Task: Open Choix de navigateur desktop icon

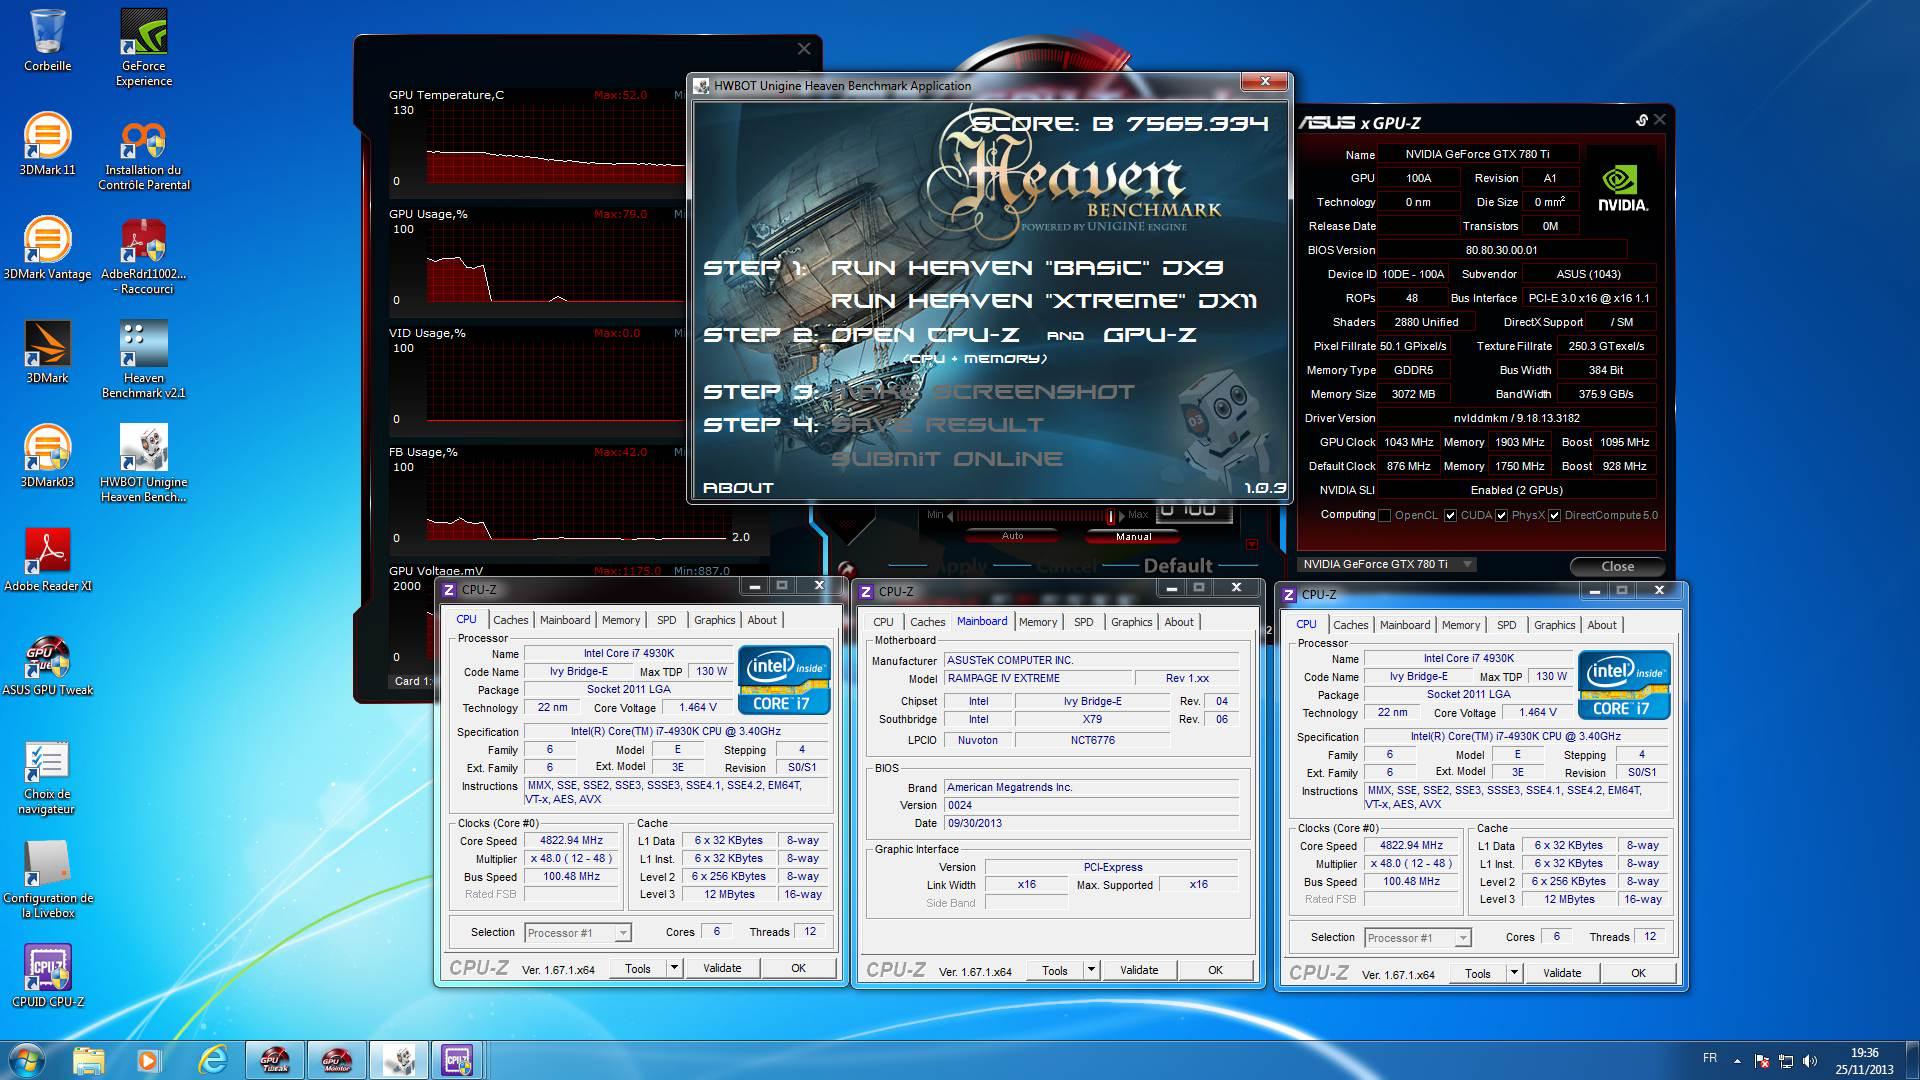Action: point(47,776)
